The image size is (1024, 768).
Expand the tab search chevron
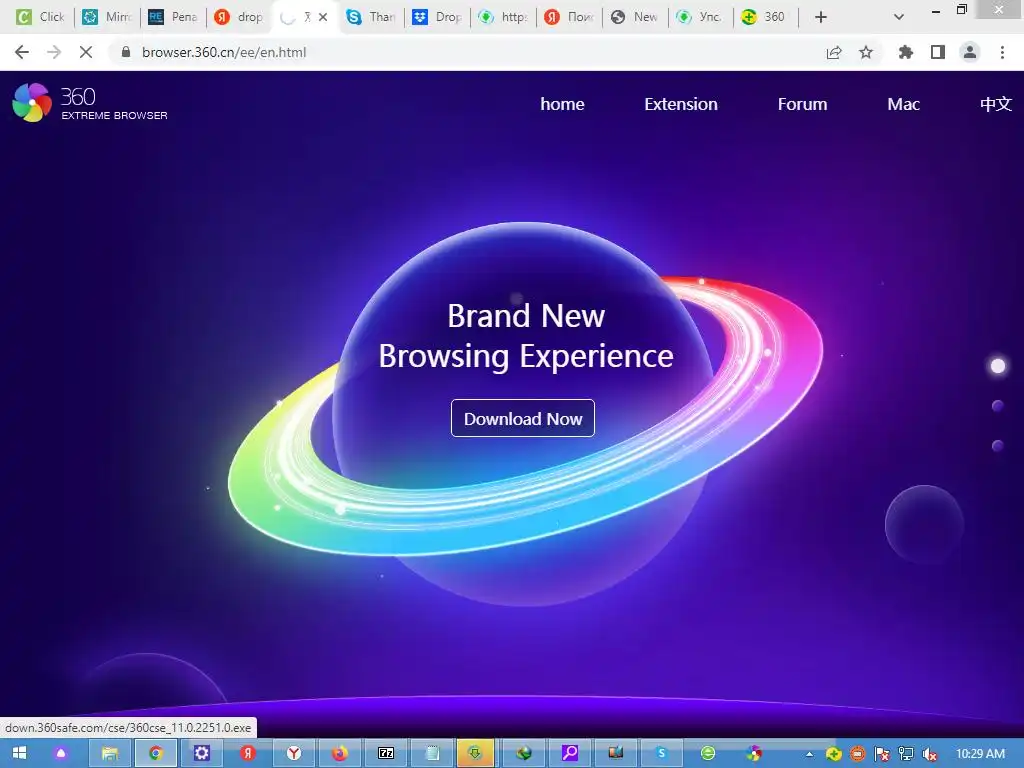point(899,17)
